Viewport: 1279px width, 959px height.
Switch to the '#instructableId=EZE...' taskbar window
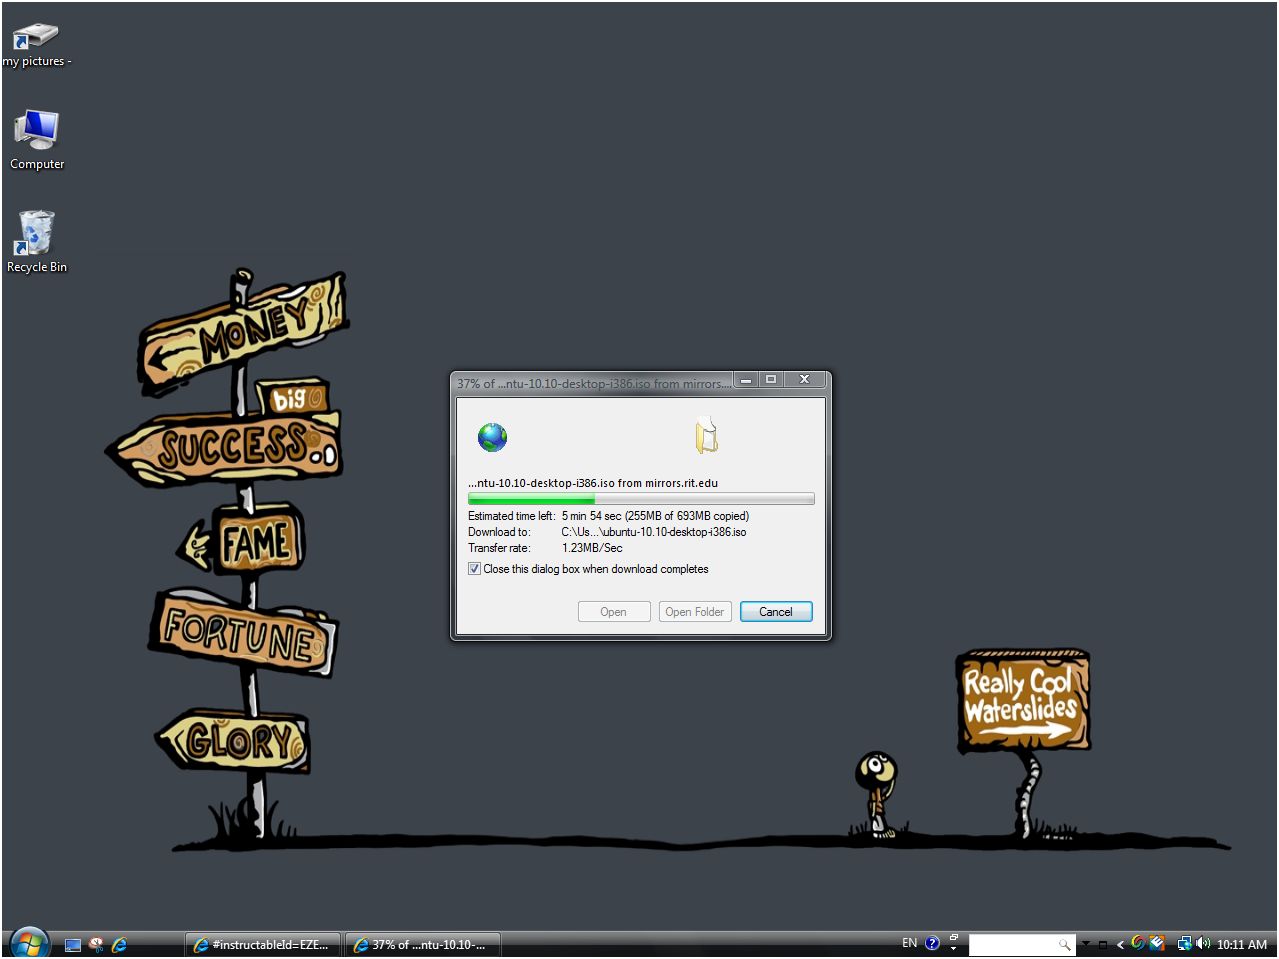(x=263, y=944)
